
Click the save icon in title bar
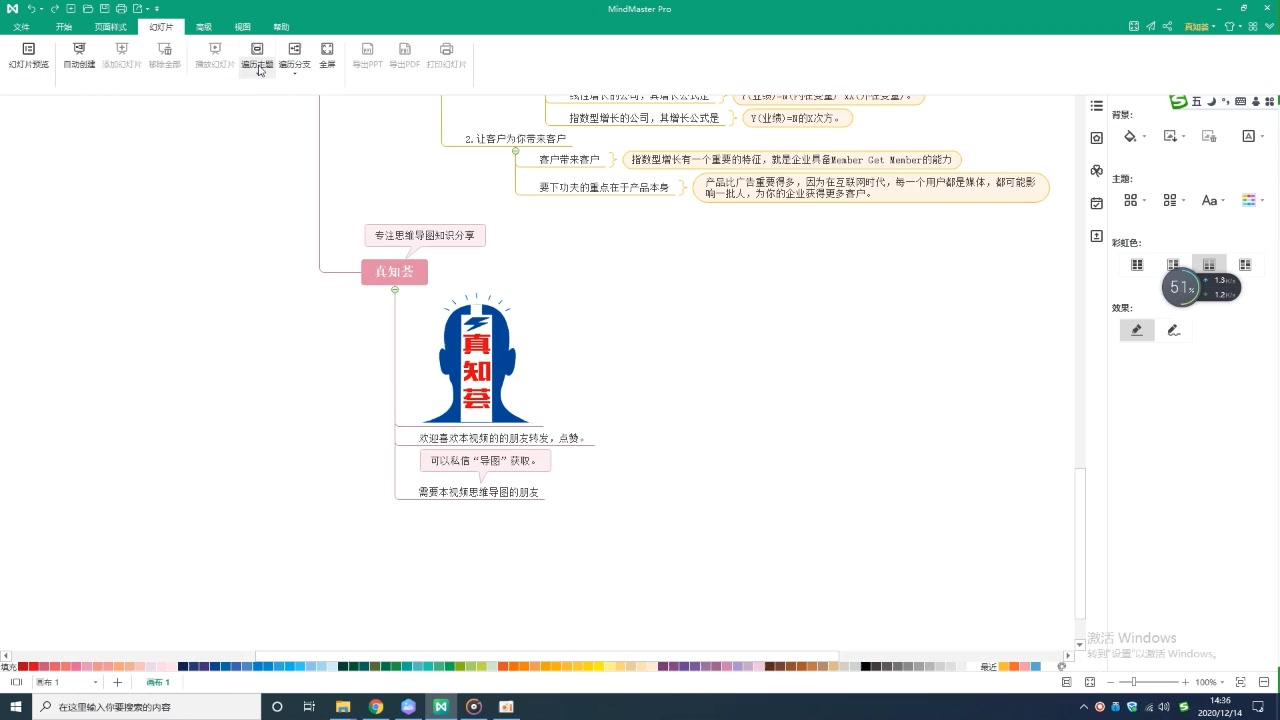105,8
